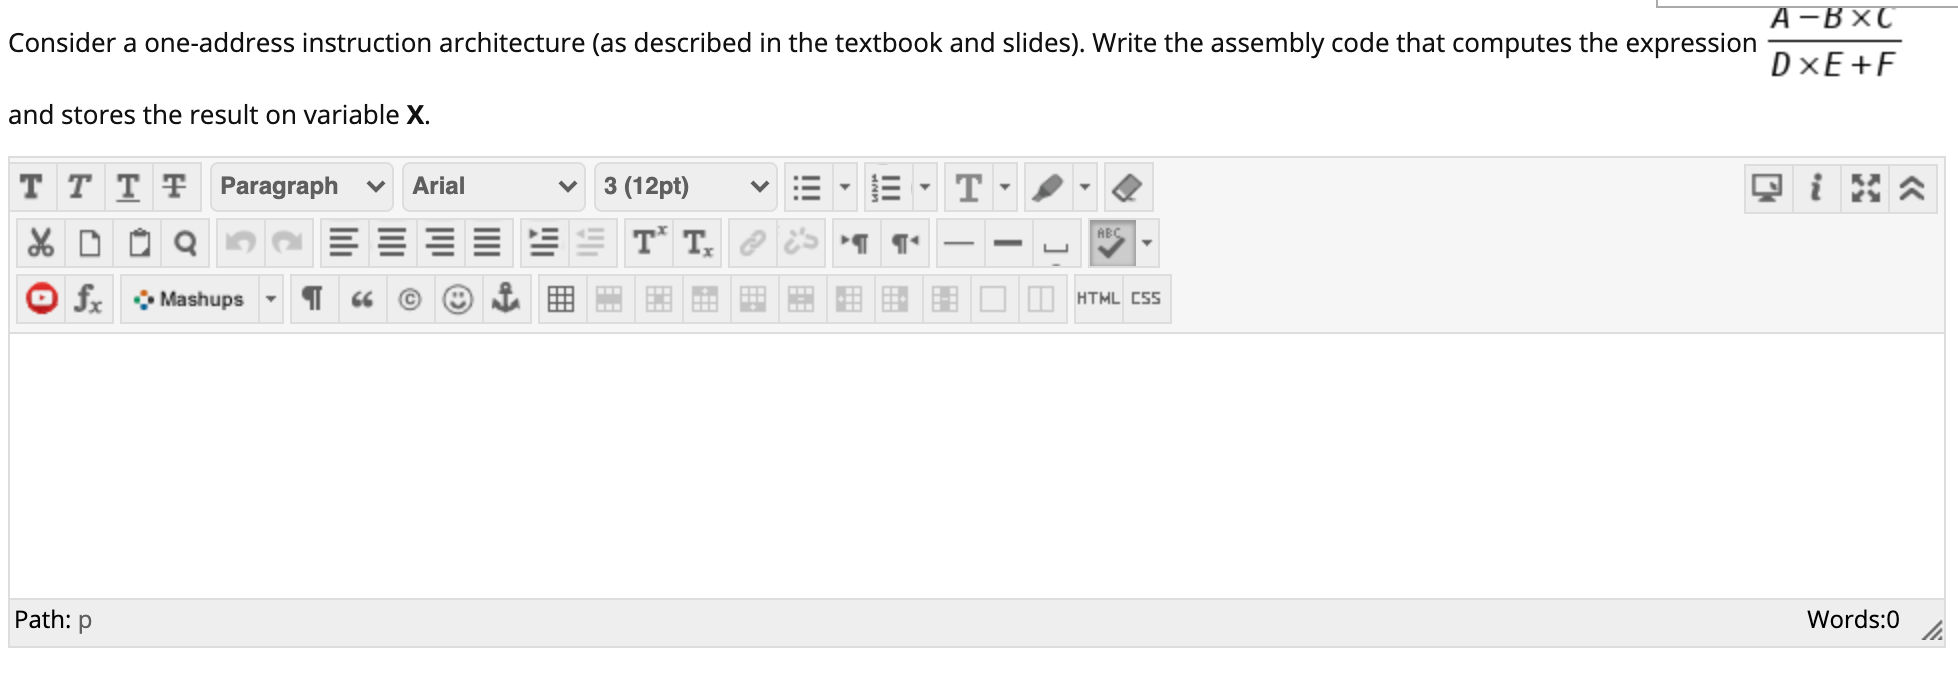Collapse the editor toolbar

1913,186
